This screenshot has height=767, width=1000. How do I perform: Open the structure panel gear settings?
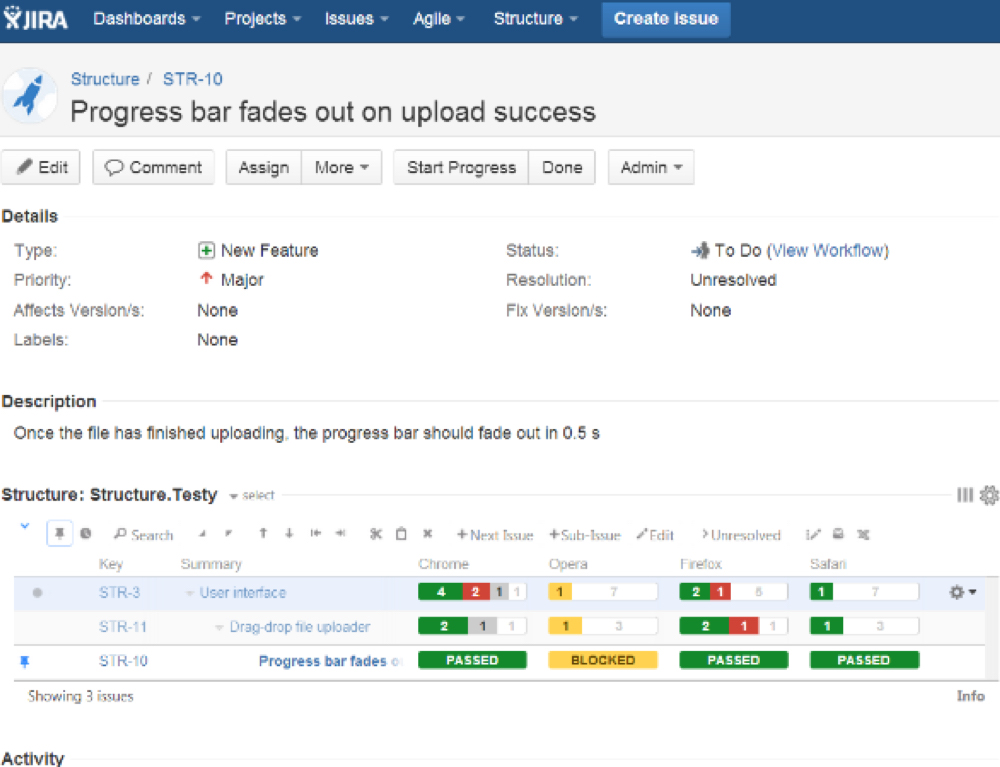(989, 495)
